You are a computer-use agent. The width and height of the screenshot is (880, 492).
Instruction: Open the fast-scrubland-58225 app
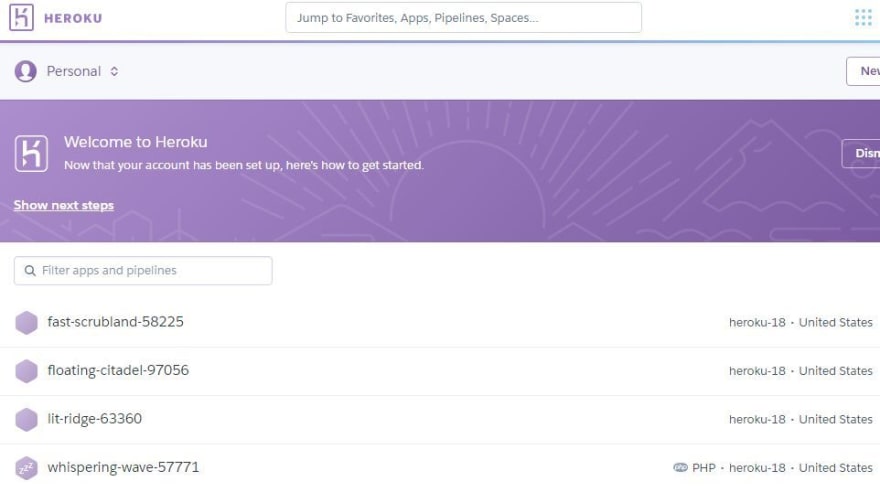coord(115,322)
